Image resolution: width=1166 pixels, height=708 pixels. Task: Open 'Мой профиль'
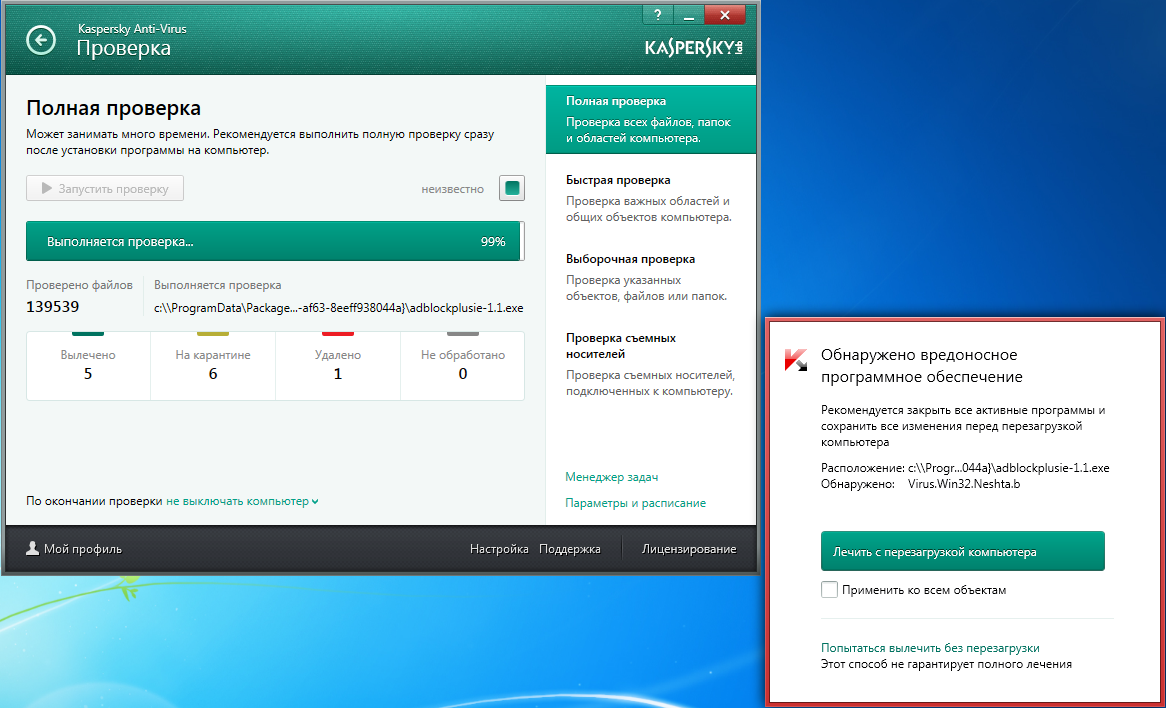74,549
